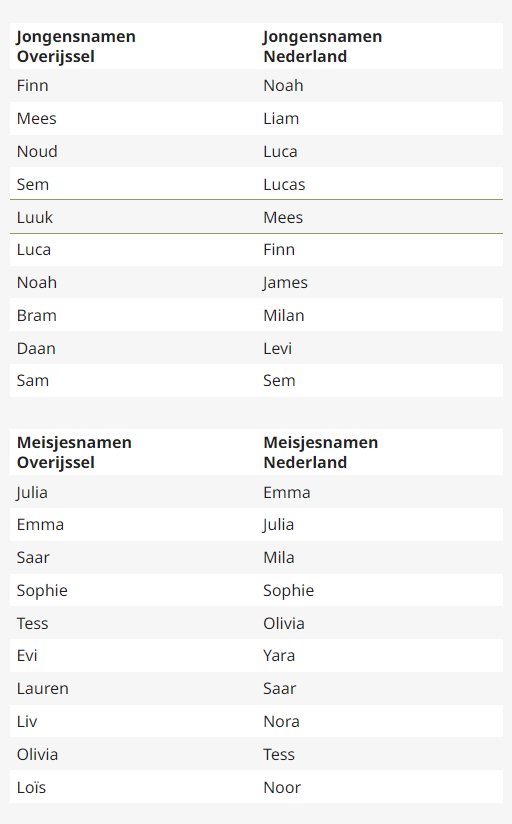The width and height of the screenshot is (512, 824).
Task: Click the name Evi
Action: (x=27, y=656)
